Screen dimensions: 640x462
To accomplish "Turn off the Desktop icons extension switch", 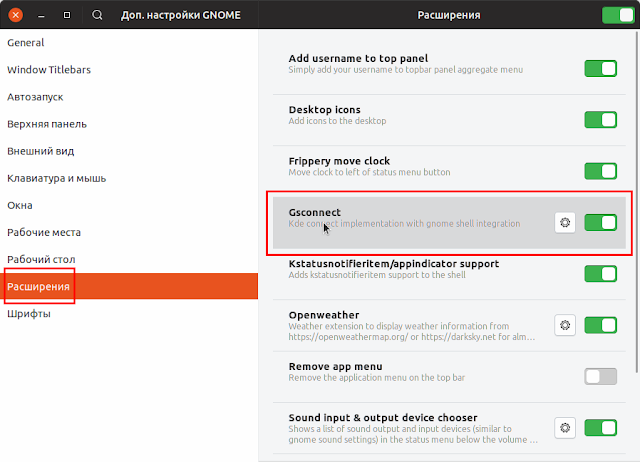I will 600,120.
